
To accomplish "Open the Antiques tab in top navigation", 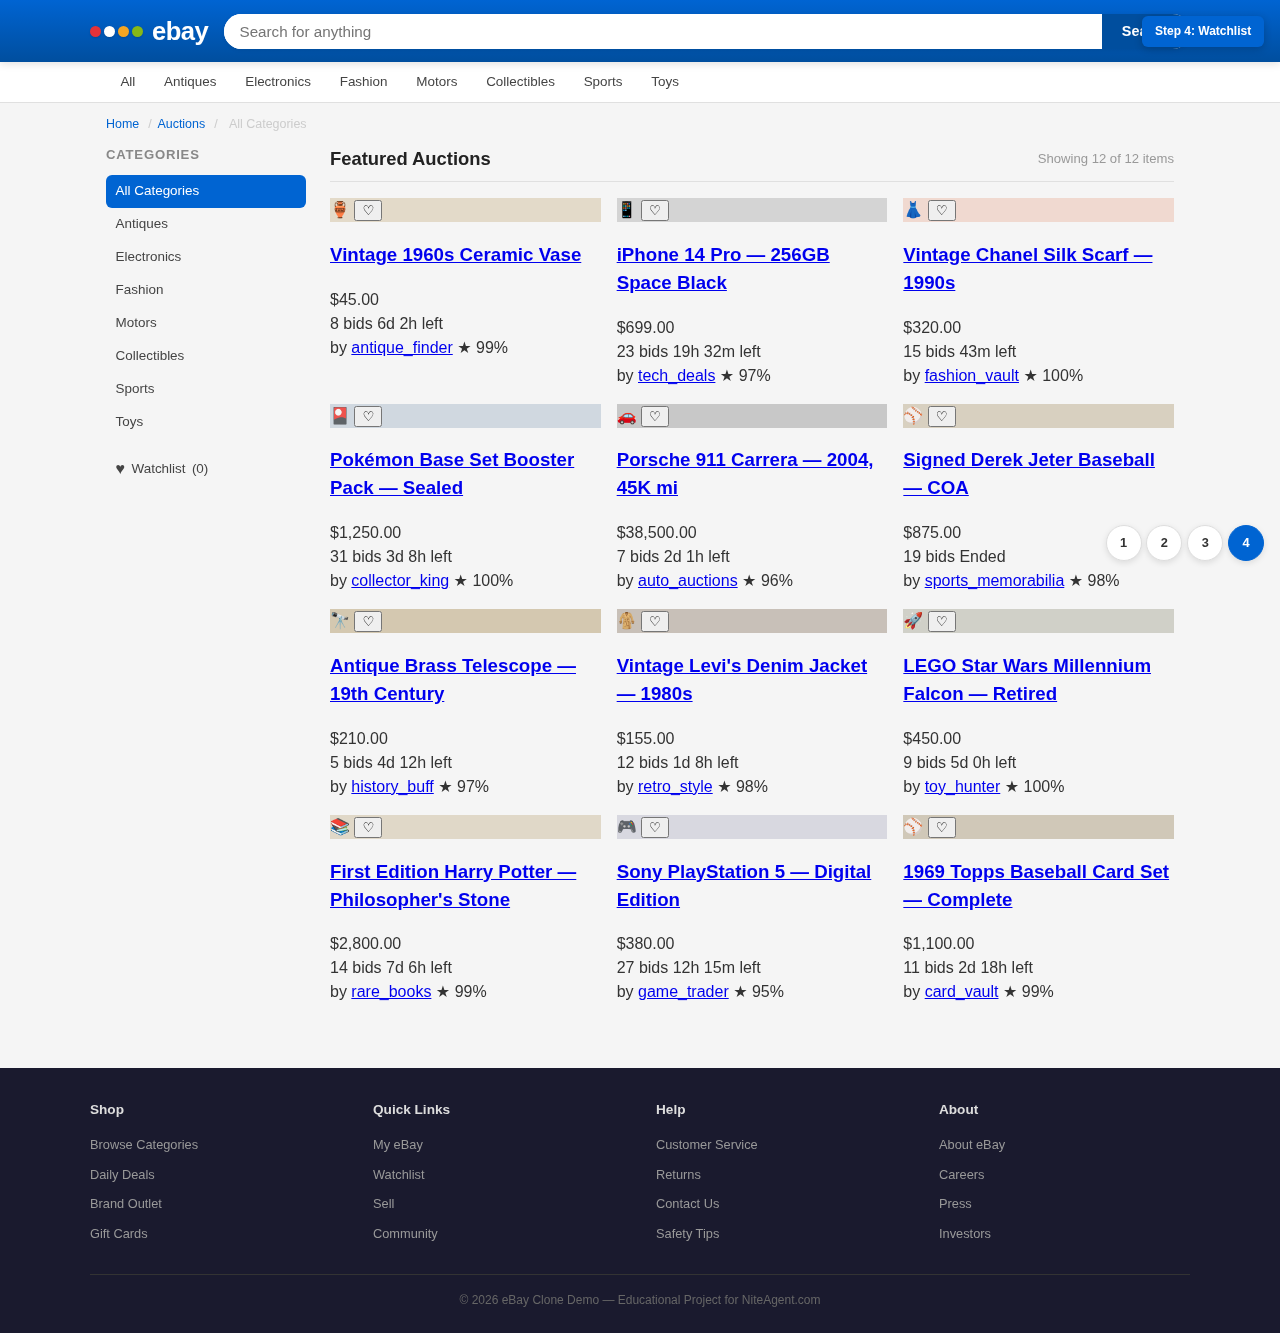I will (190, 82).
